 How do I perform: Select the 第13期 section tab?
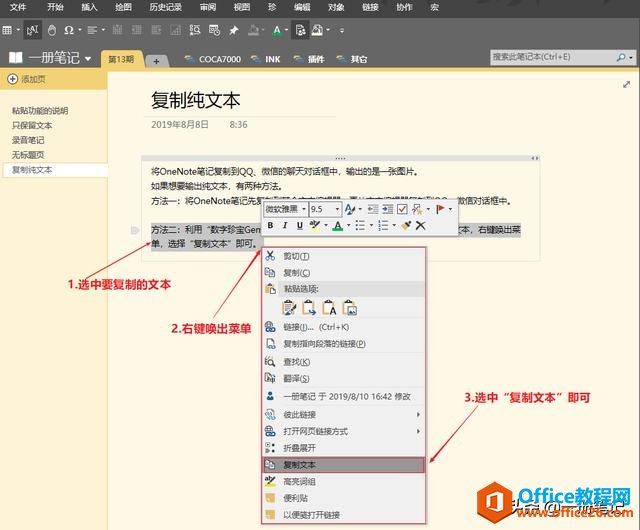(x=122, y=59)
